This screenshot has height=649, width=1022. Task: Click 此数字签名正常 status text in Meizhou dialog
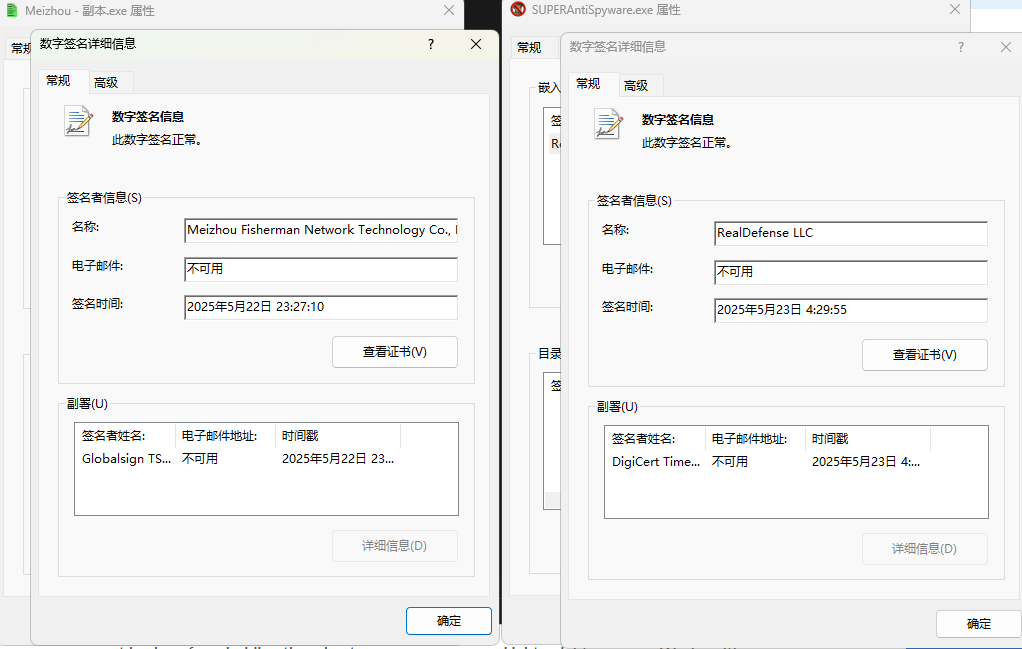(x=156, y=140)
